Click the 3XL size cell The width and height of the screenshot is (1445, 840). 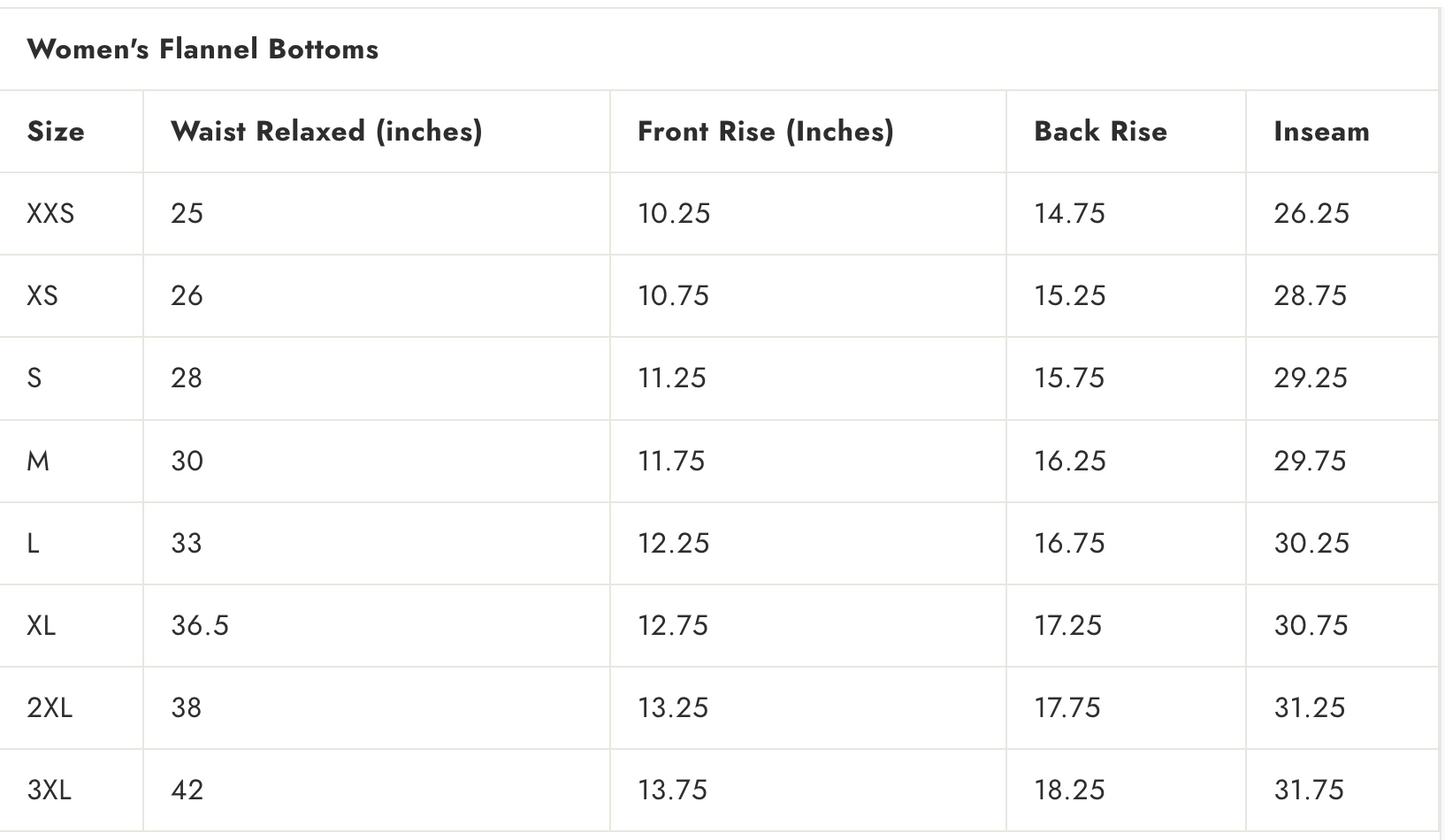49,790
